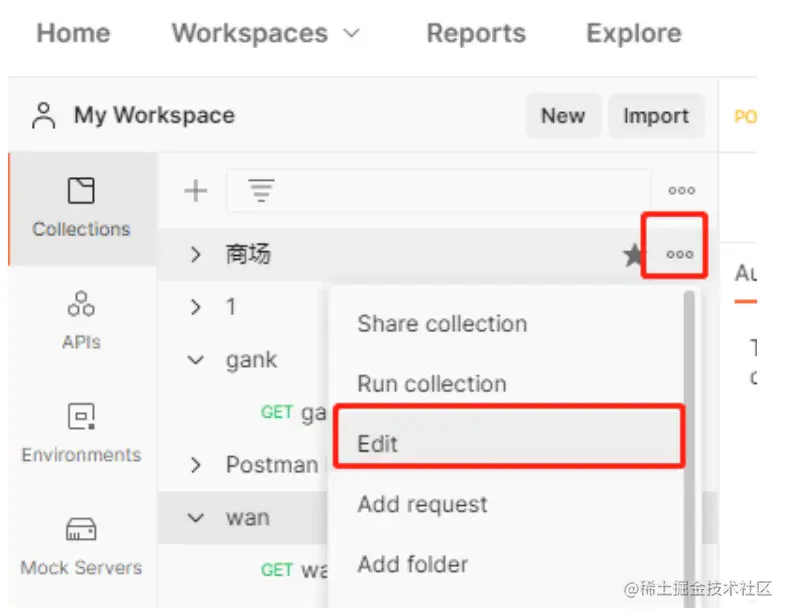
Task: Go to the Home tab
Action: [x=74, y=34]
